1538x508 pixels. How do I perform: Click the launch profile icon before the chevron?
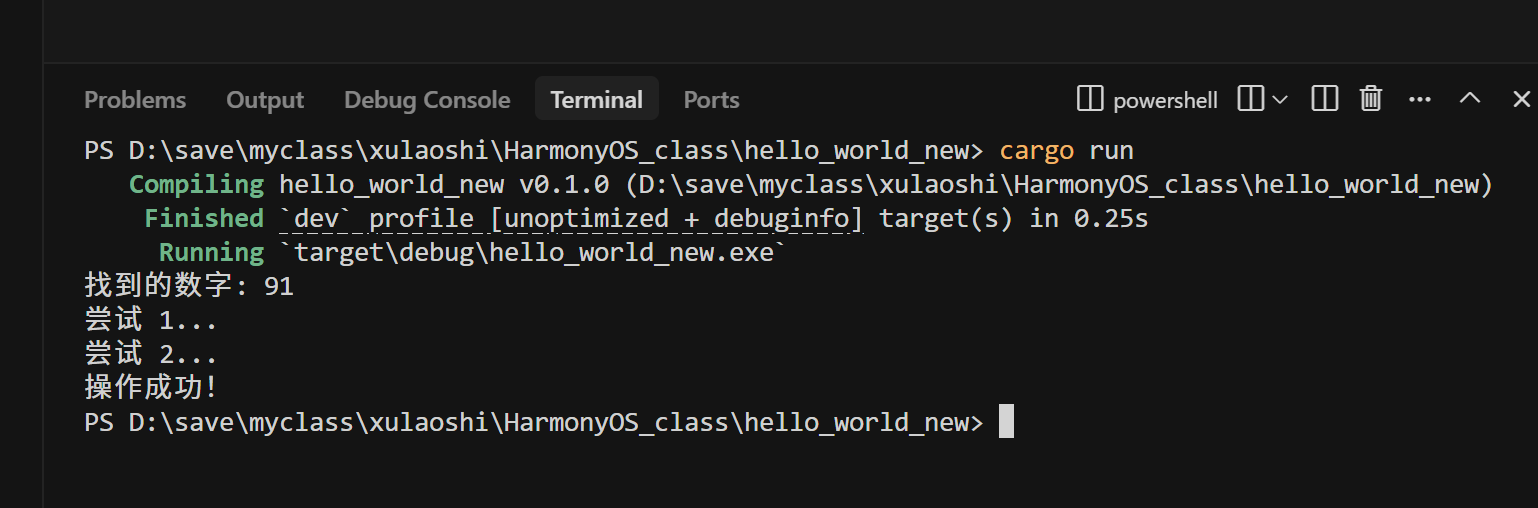(x=1250, y=99)
